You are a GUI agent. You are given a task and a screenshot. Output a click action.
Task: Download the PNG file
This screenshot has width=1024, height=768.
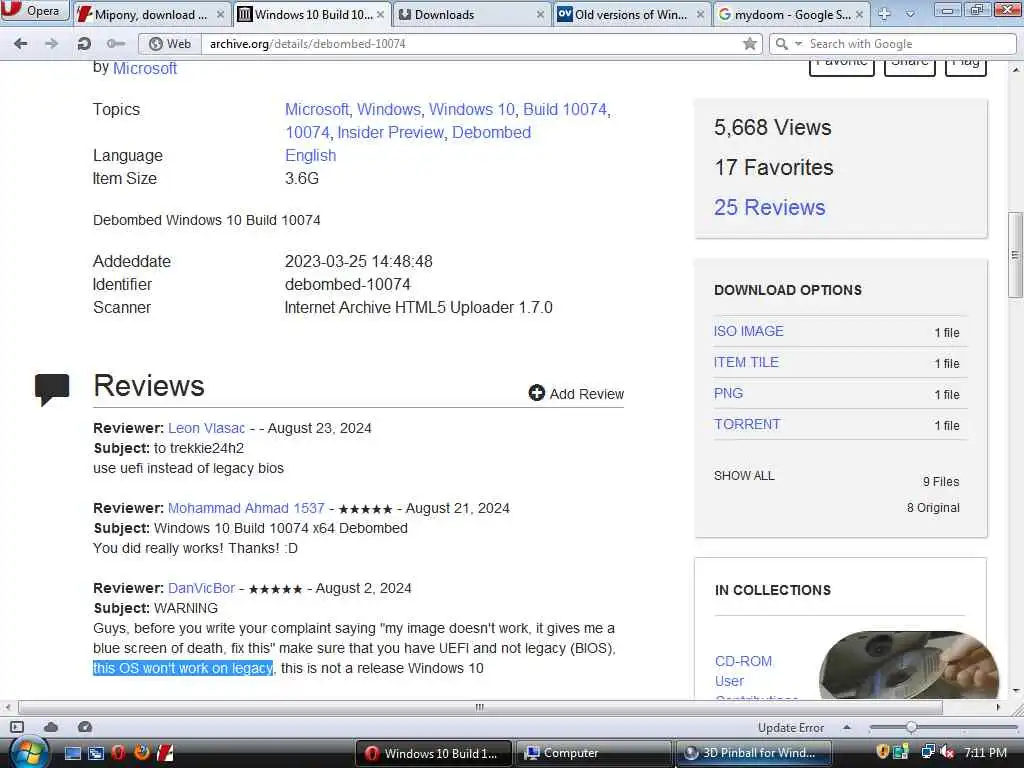[x=728, y=394]
